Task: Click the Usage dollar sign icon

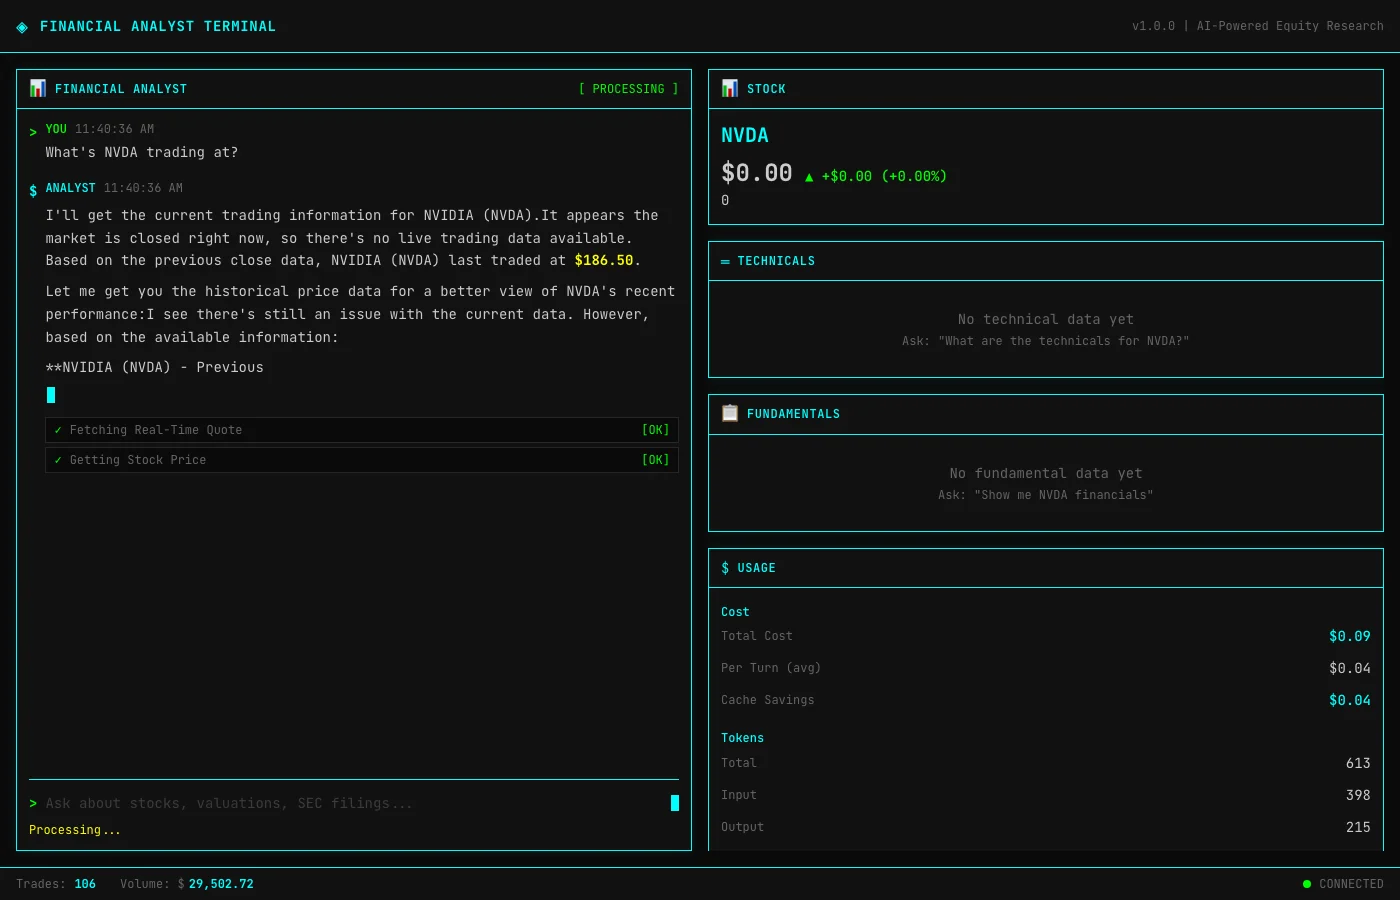Action: [x=725, y=568]
